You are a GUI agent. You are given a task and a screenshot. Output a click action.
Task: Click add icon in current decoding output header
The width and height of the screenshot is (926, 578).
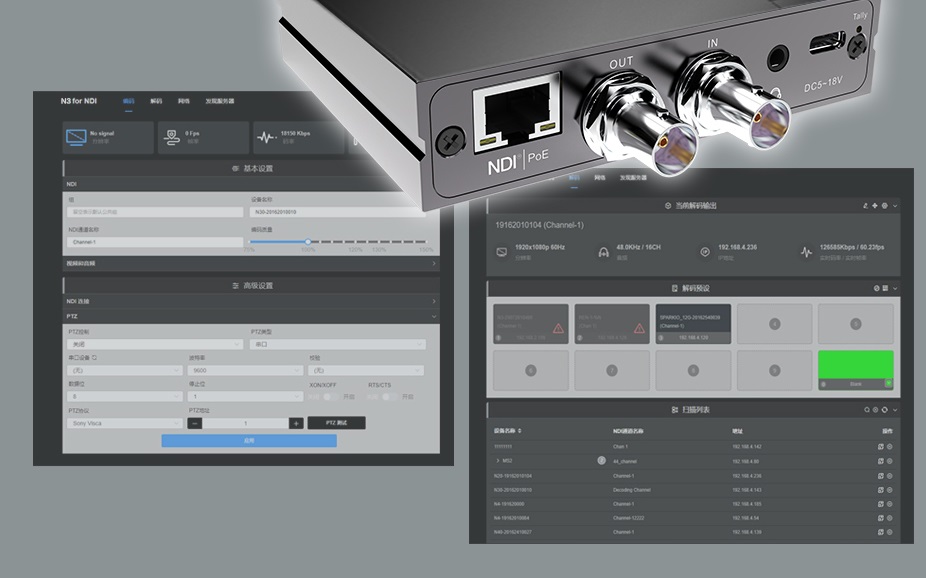875,205
